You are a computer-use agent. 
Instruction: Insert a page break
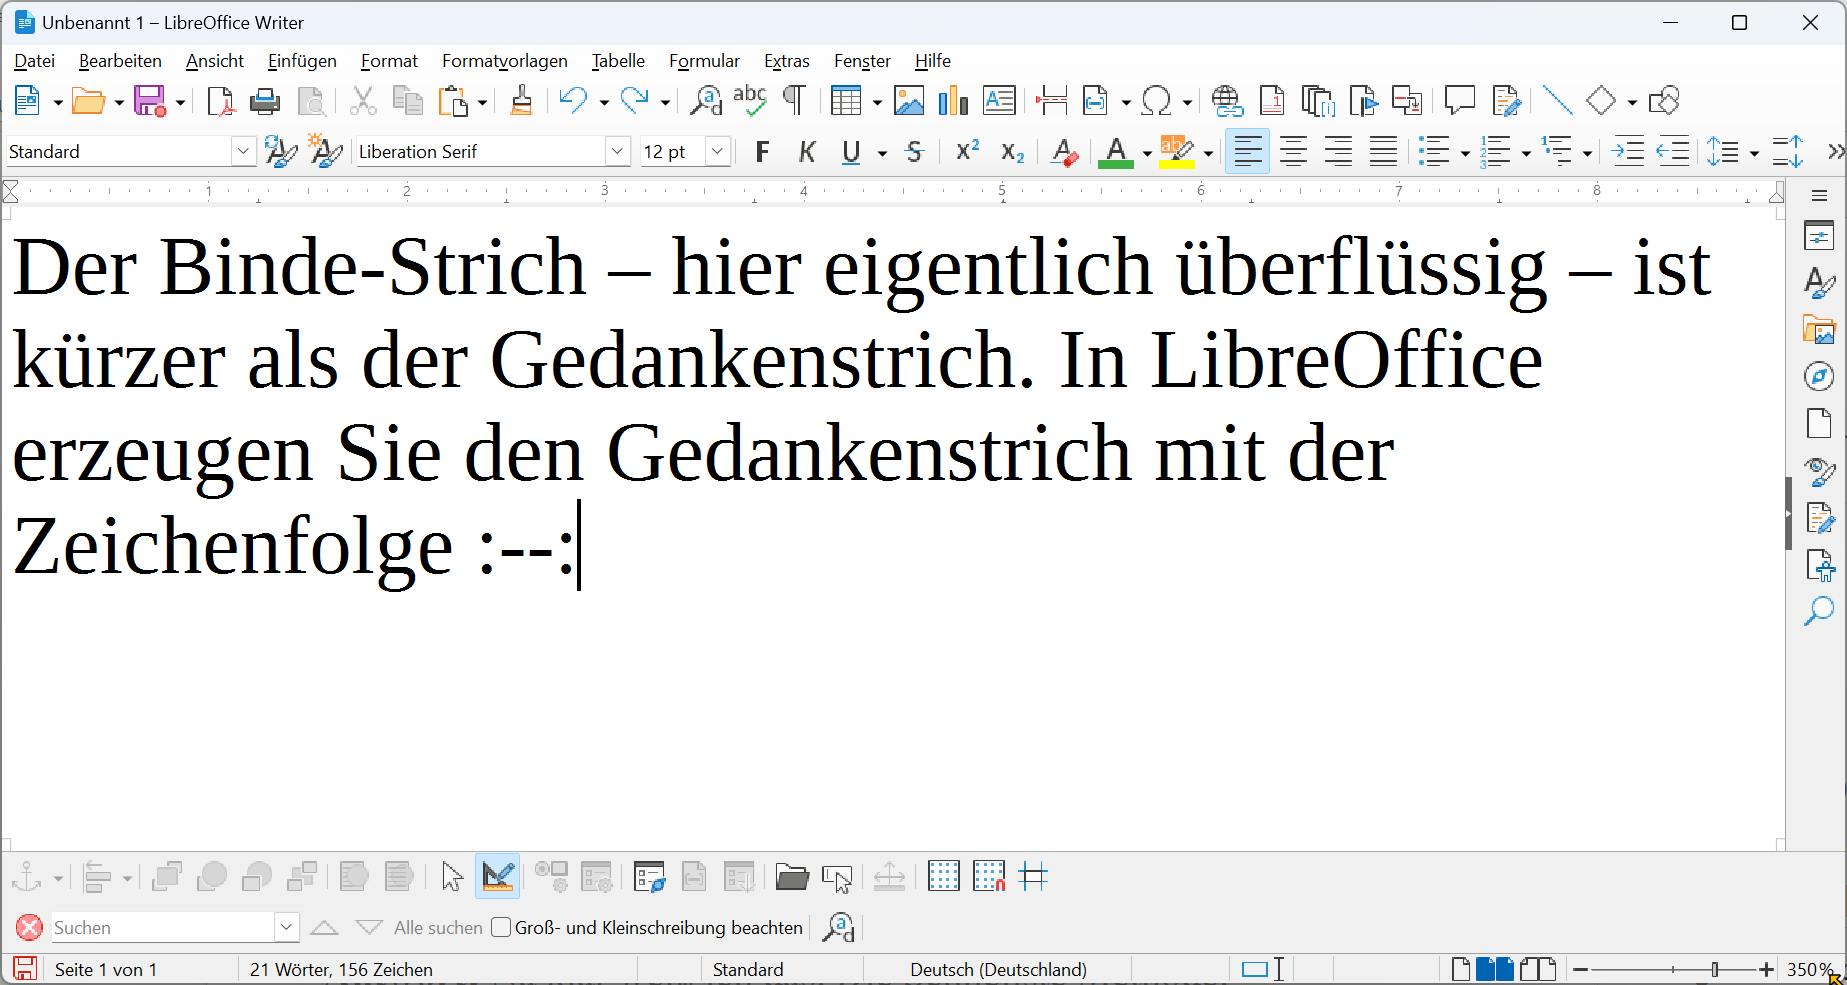click(x=1051, y=101)
